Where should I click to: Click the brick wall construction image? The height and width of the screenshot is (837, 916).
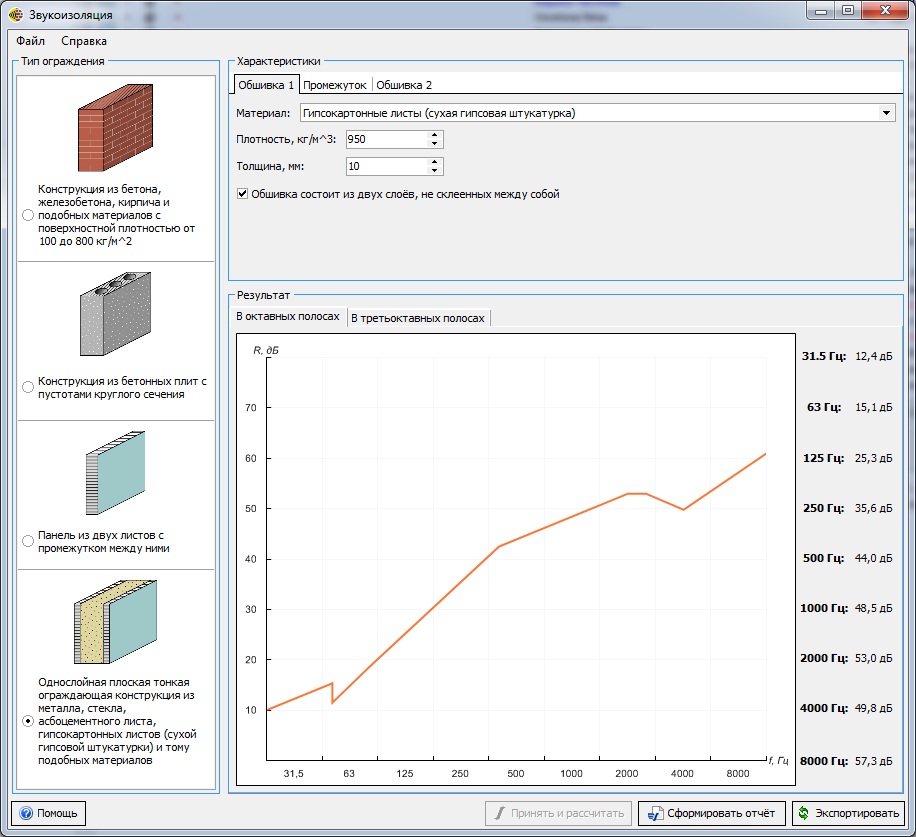[x=115, y=128]
